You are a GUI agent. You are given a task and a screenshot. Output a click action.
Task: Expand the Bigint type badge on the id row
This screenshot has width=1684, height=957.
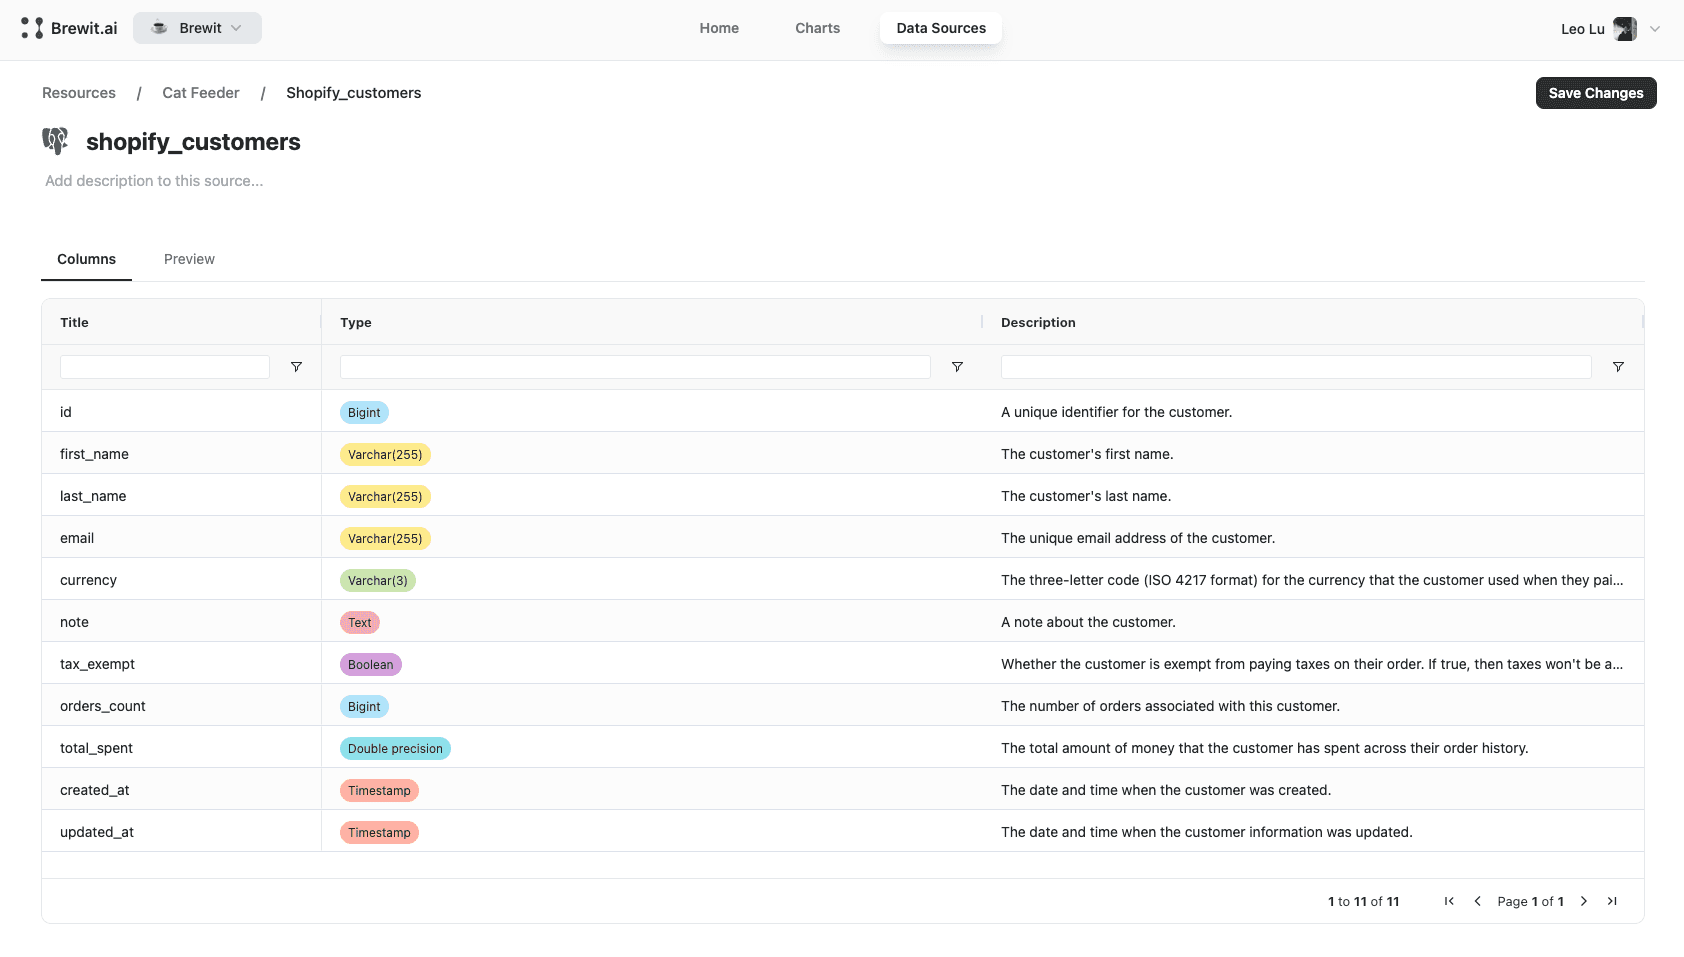point(363,412)
